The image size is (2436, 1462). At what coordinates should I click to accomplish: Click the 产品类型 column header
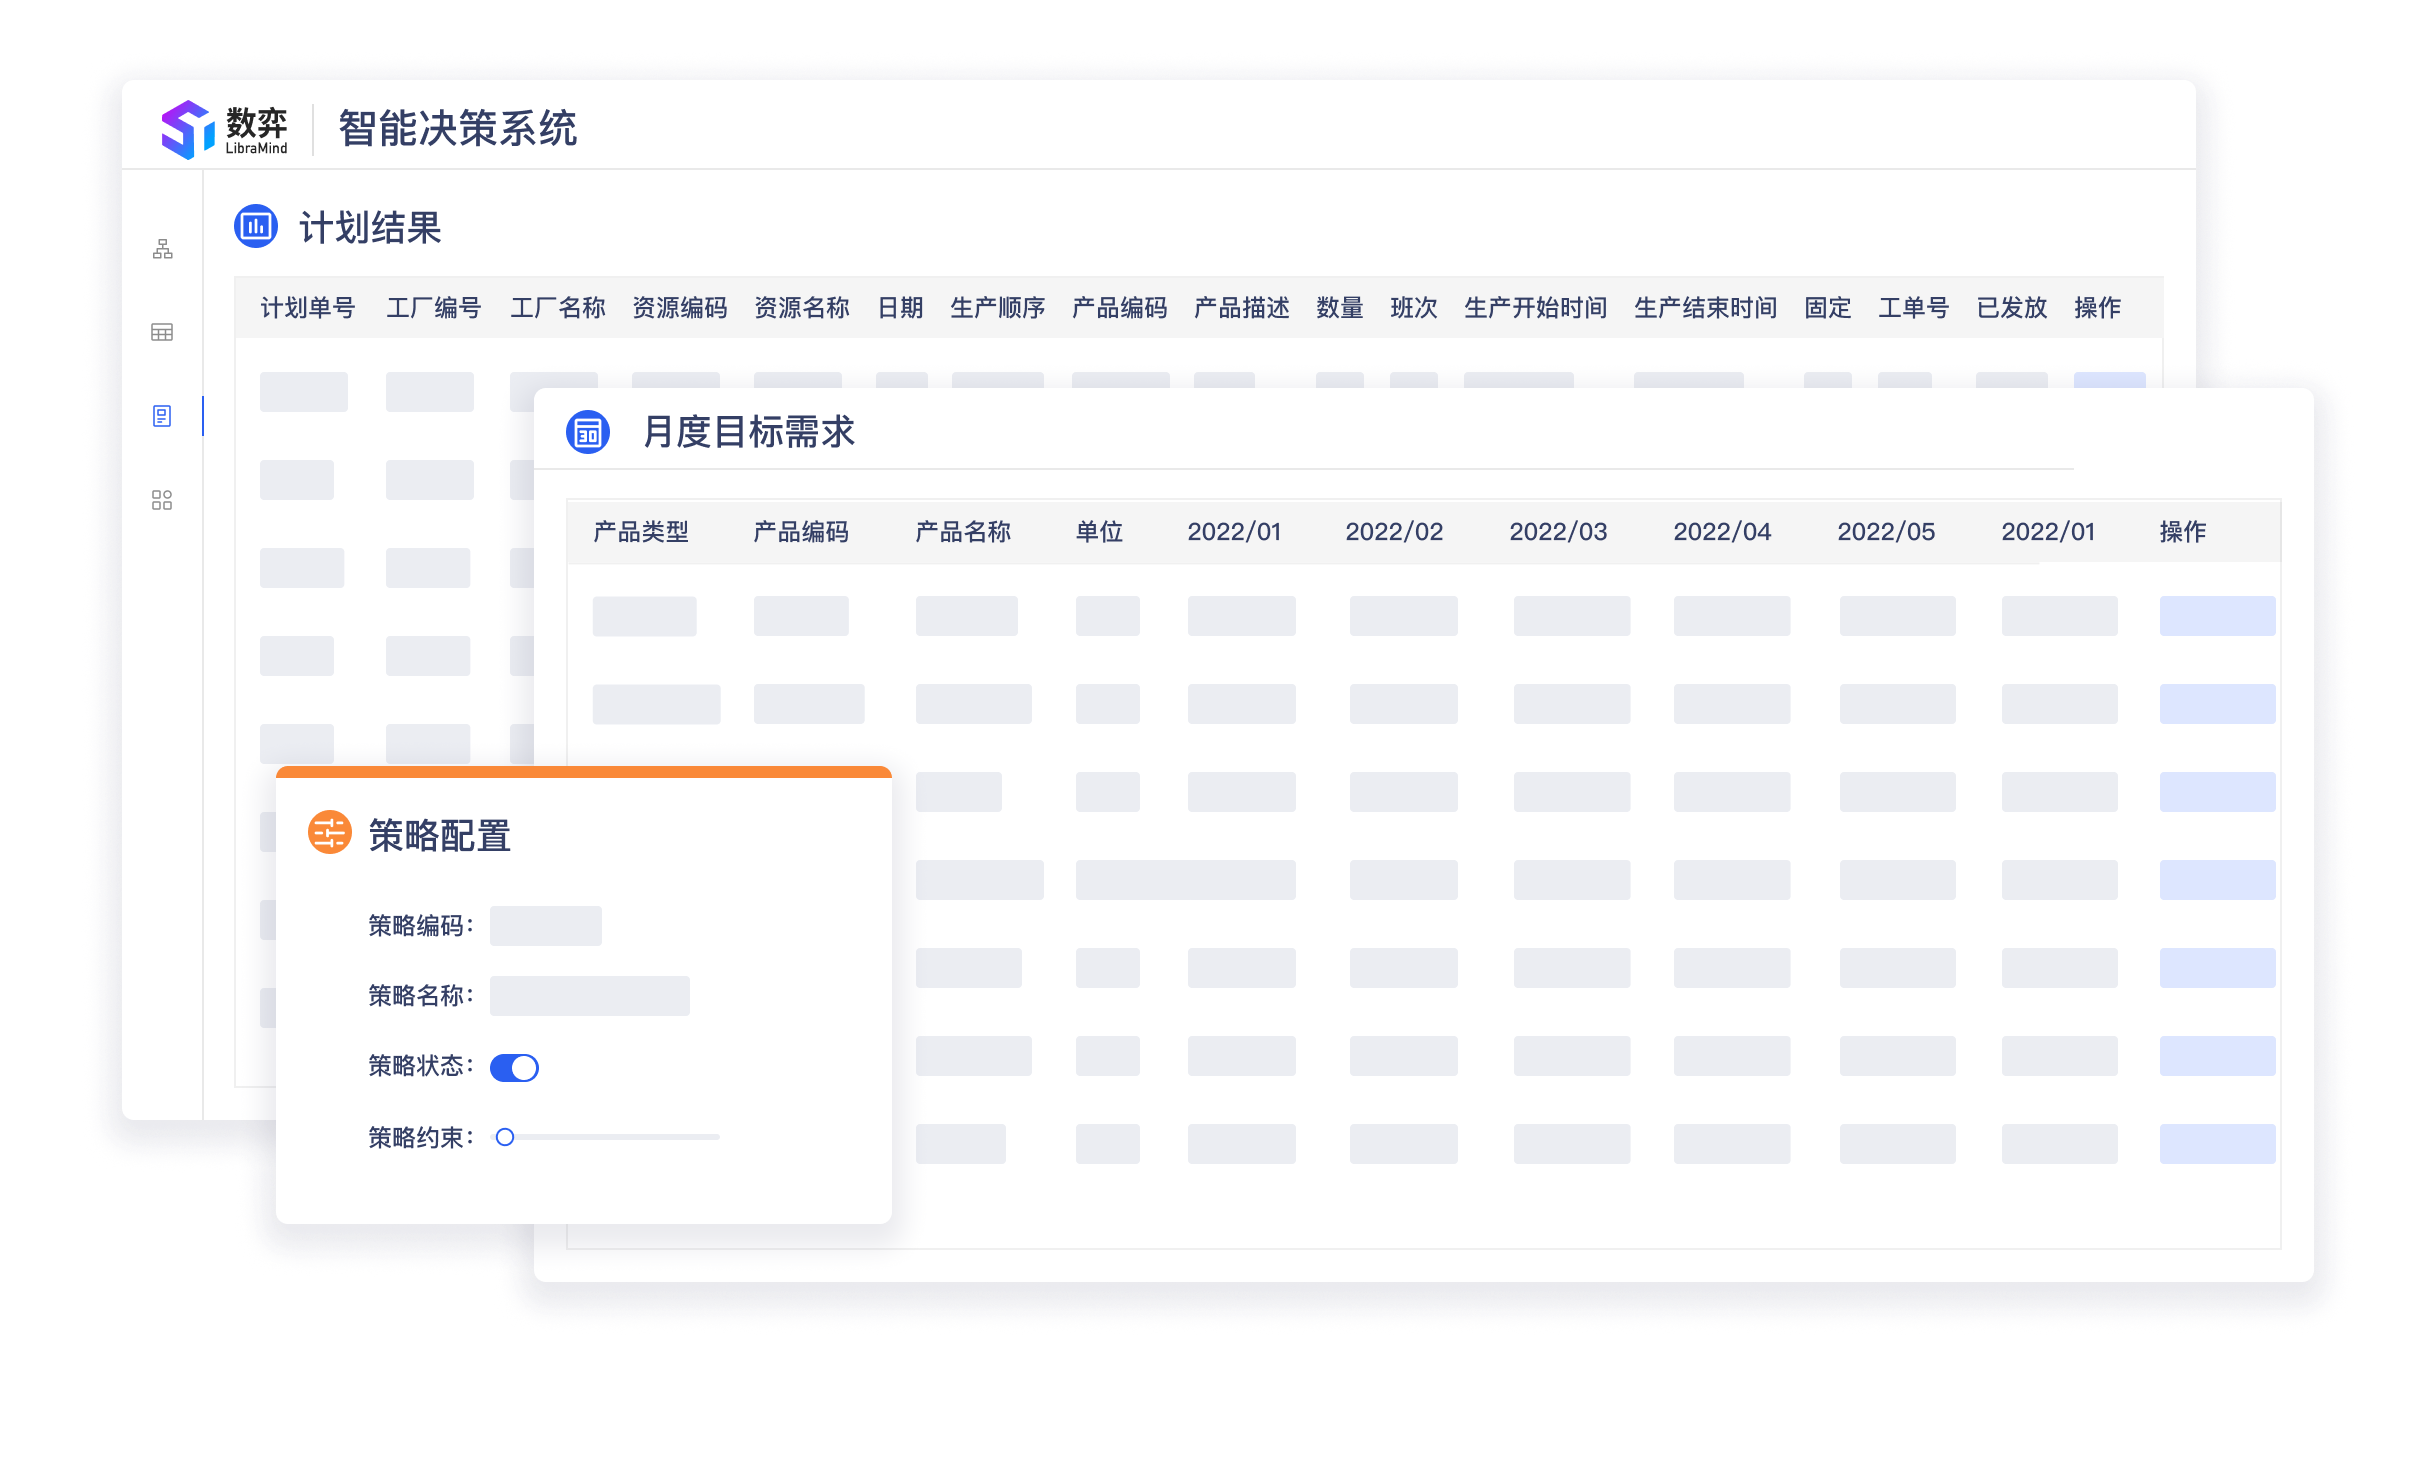[x=641, y=532]
